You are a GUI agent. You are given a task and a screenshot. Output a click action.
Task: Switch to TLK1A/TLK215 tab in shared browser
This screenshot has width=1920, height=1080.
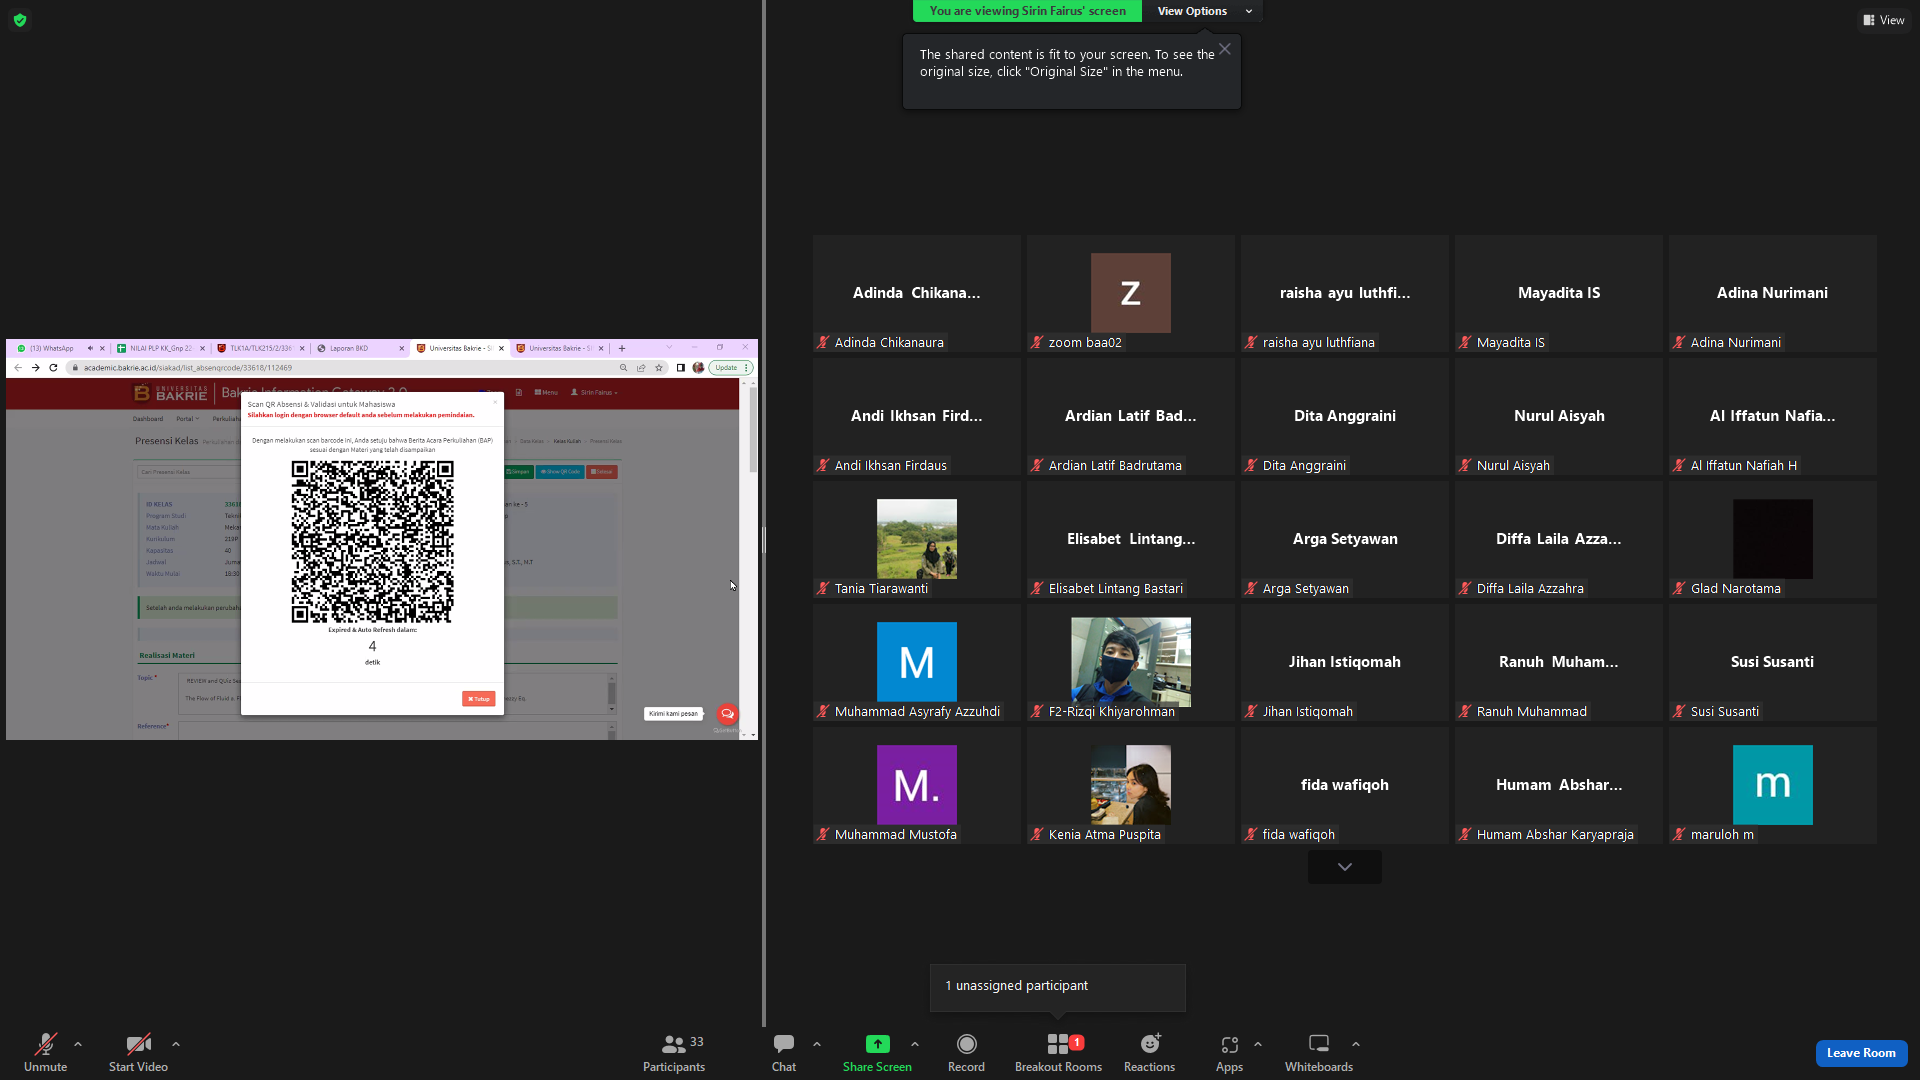point(261,349)
